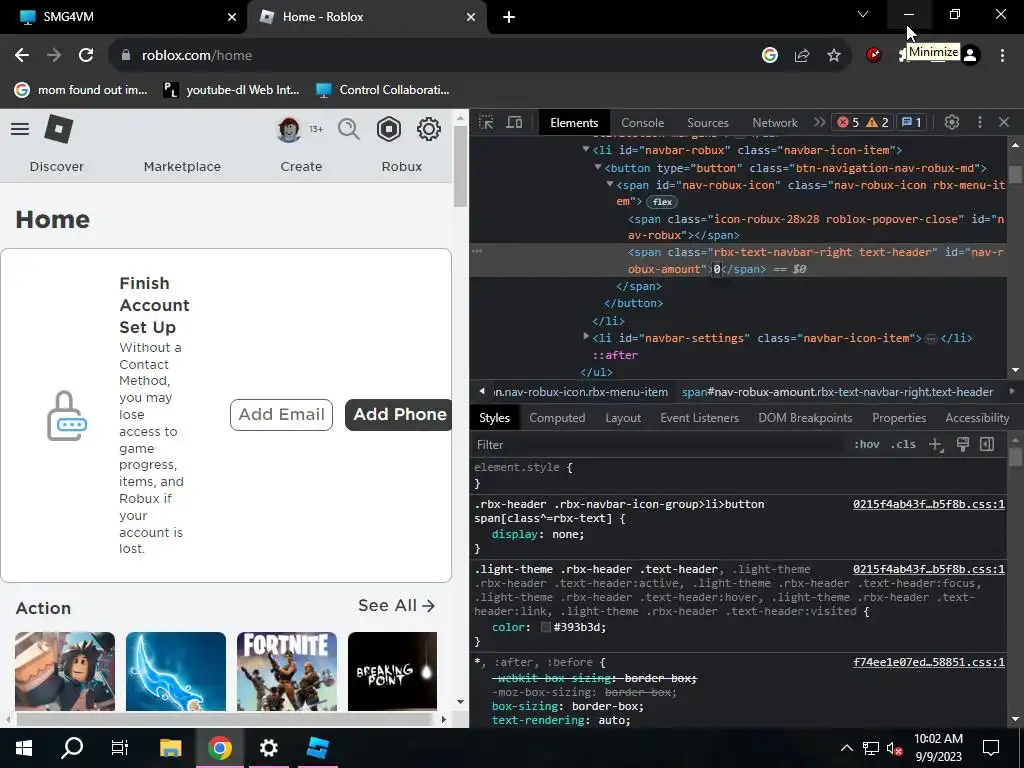Open taskbar notification center icon
This screenshot has height=768, width=1024.
point(991,748)
